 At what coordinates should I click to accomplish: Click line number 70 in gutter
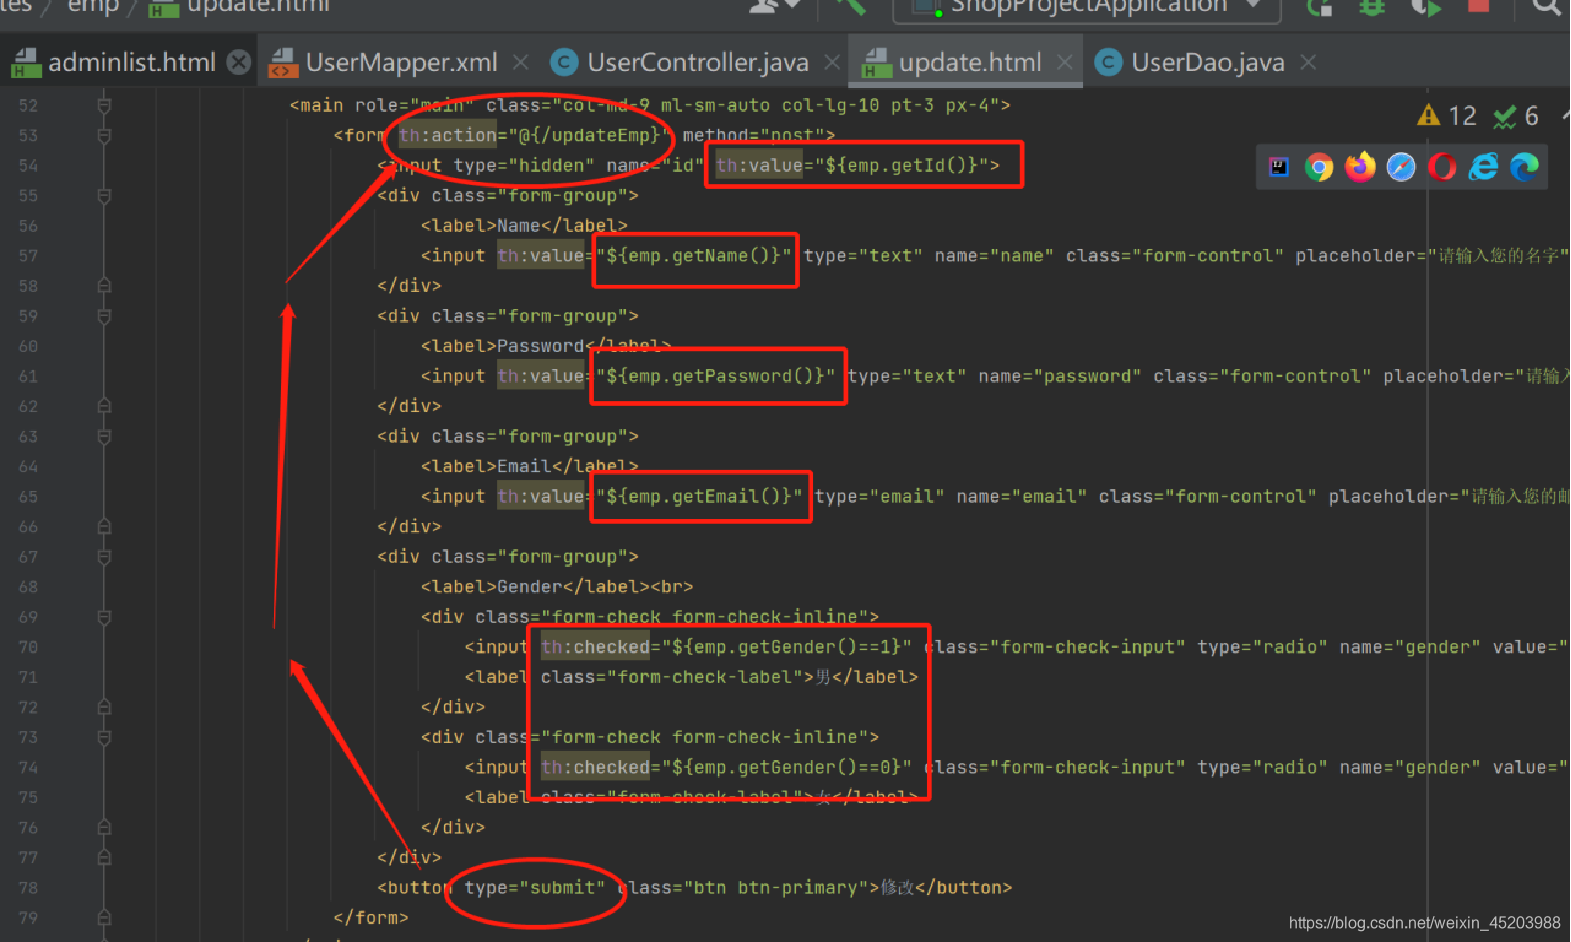pyautogui.click(x=28, y=647)
